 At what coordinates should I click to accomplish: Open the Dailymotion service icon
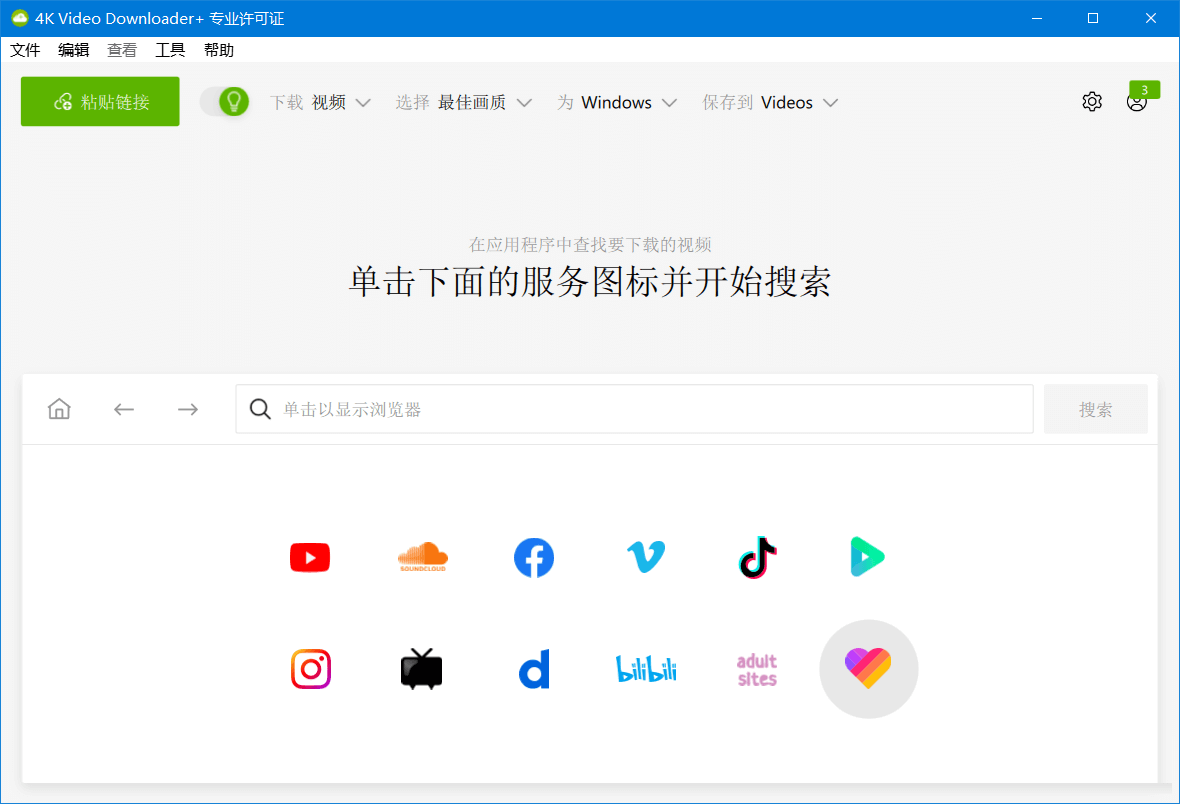click(x=534, y=669)
